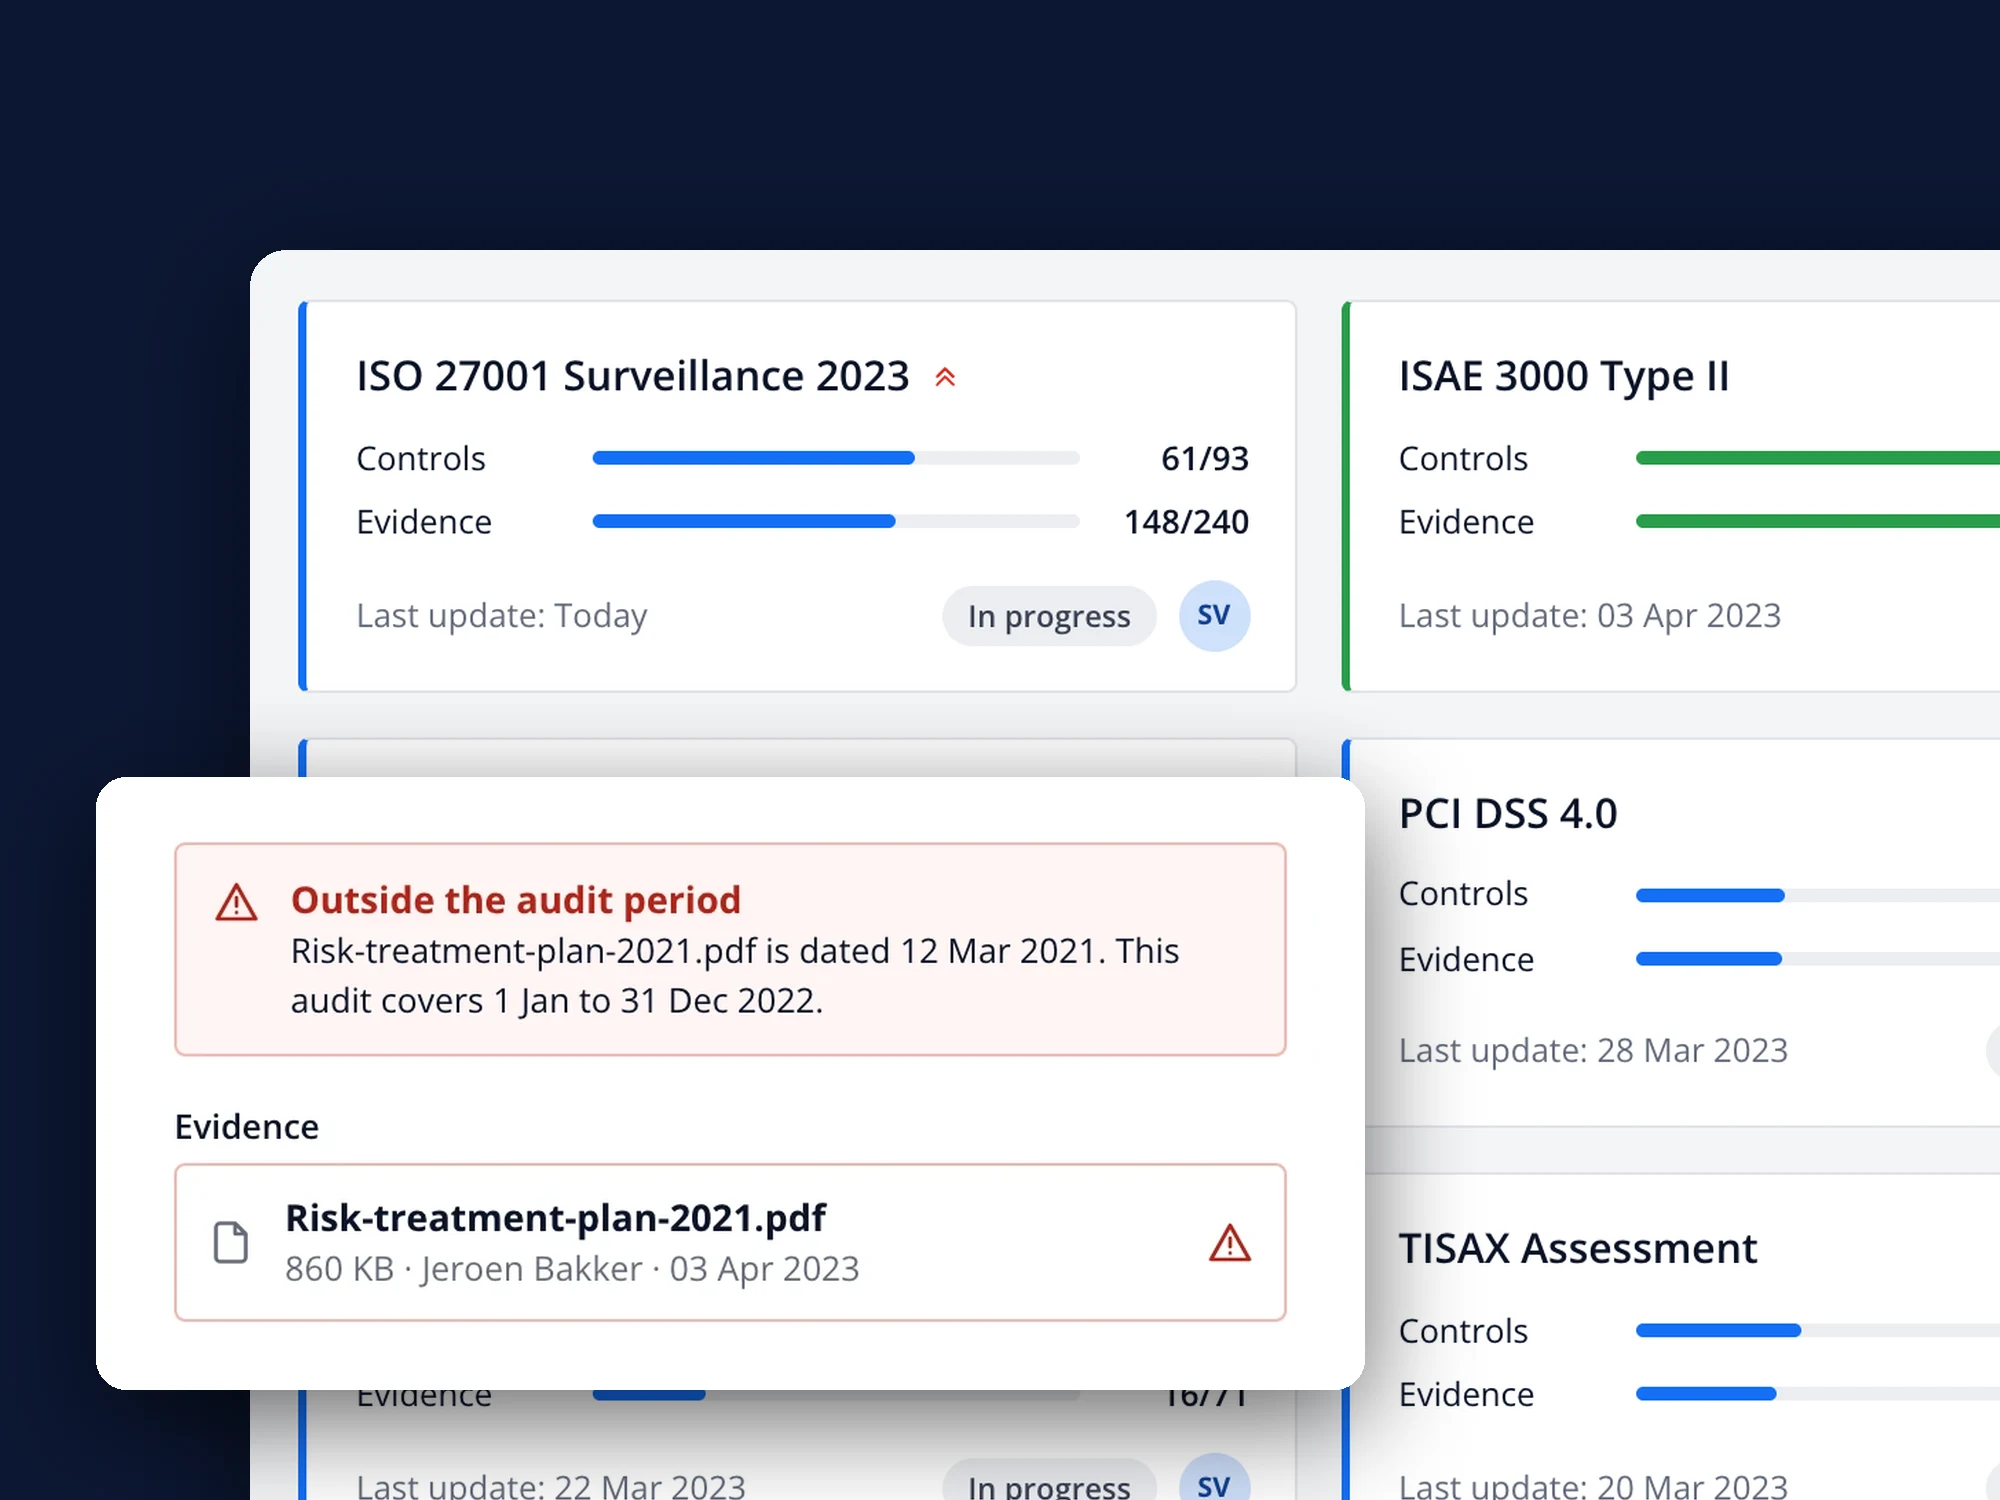Click the In progress badge on ISO 27001 card
The height and width of the screenshot is (1500, 2000).
[x=1049, y=616]
